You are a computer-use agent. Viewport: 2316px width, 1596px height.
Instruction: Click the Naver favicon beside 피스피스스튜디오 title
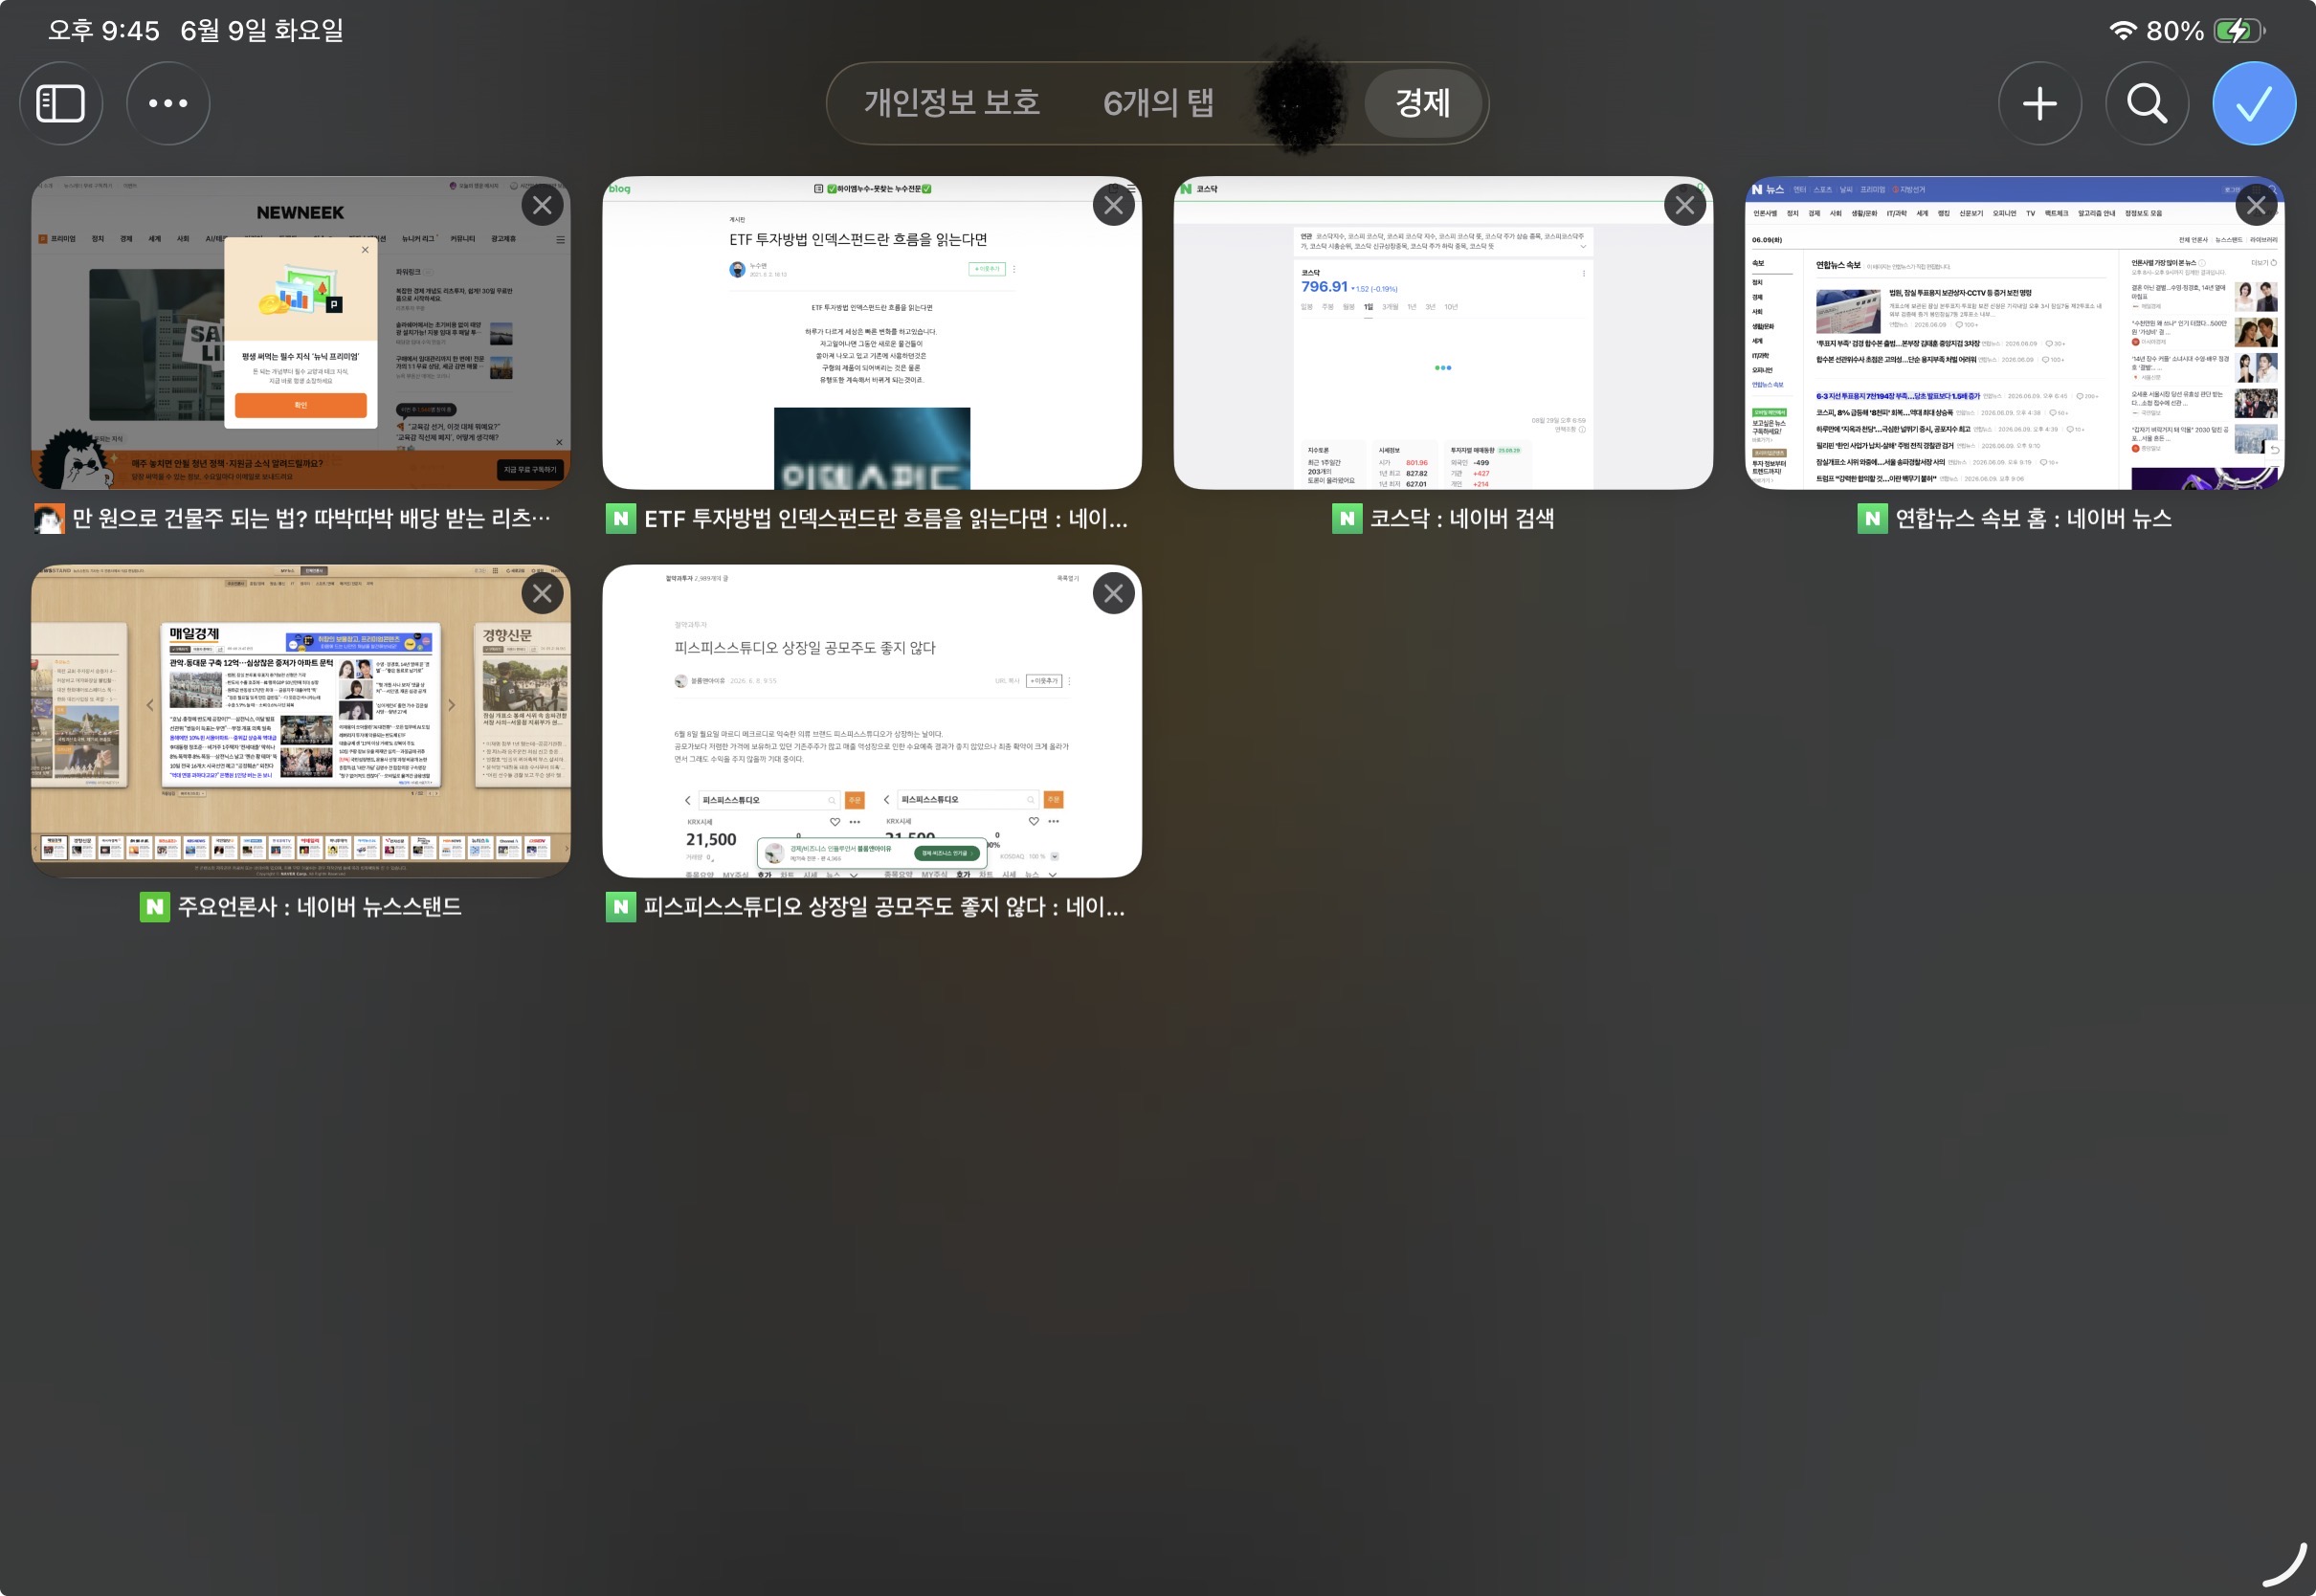point(621,907)
